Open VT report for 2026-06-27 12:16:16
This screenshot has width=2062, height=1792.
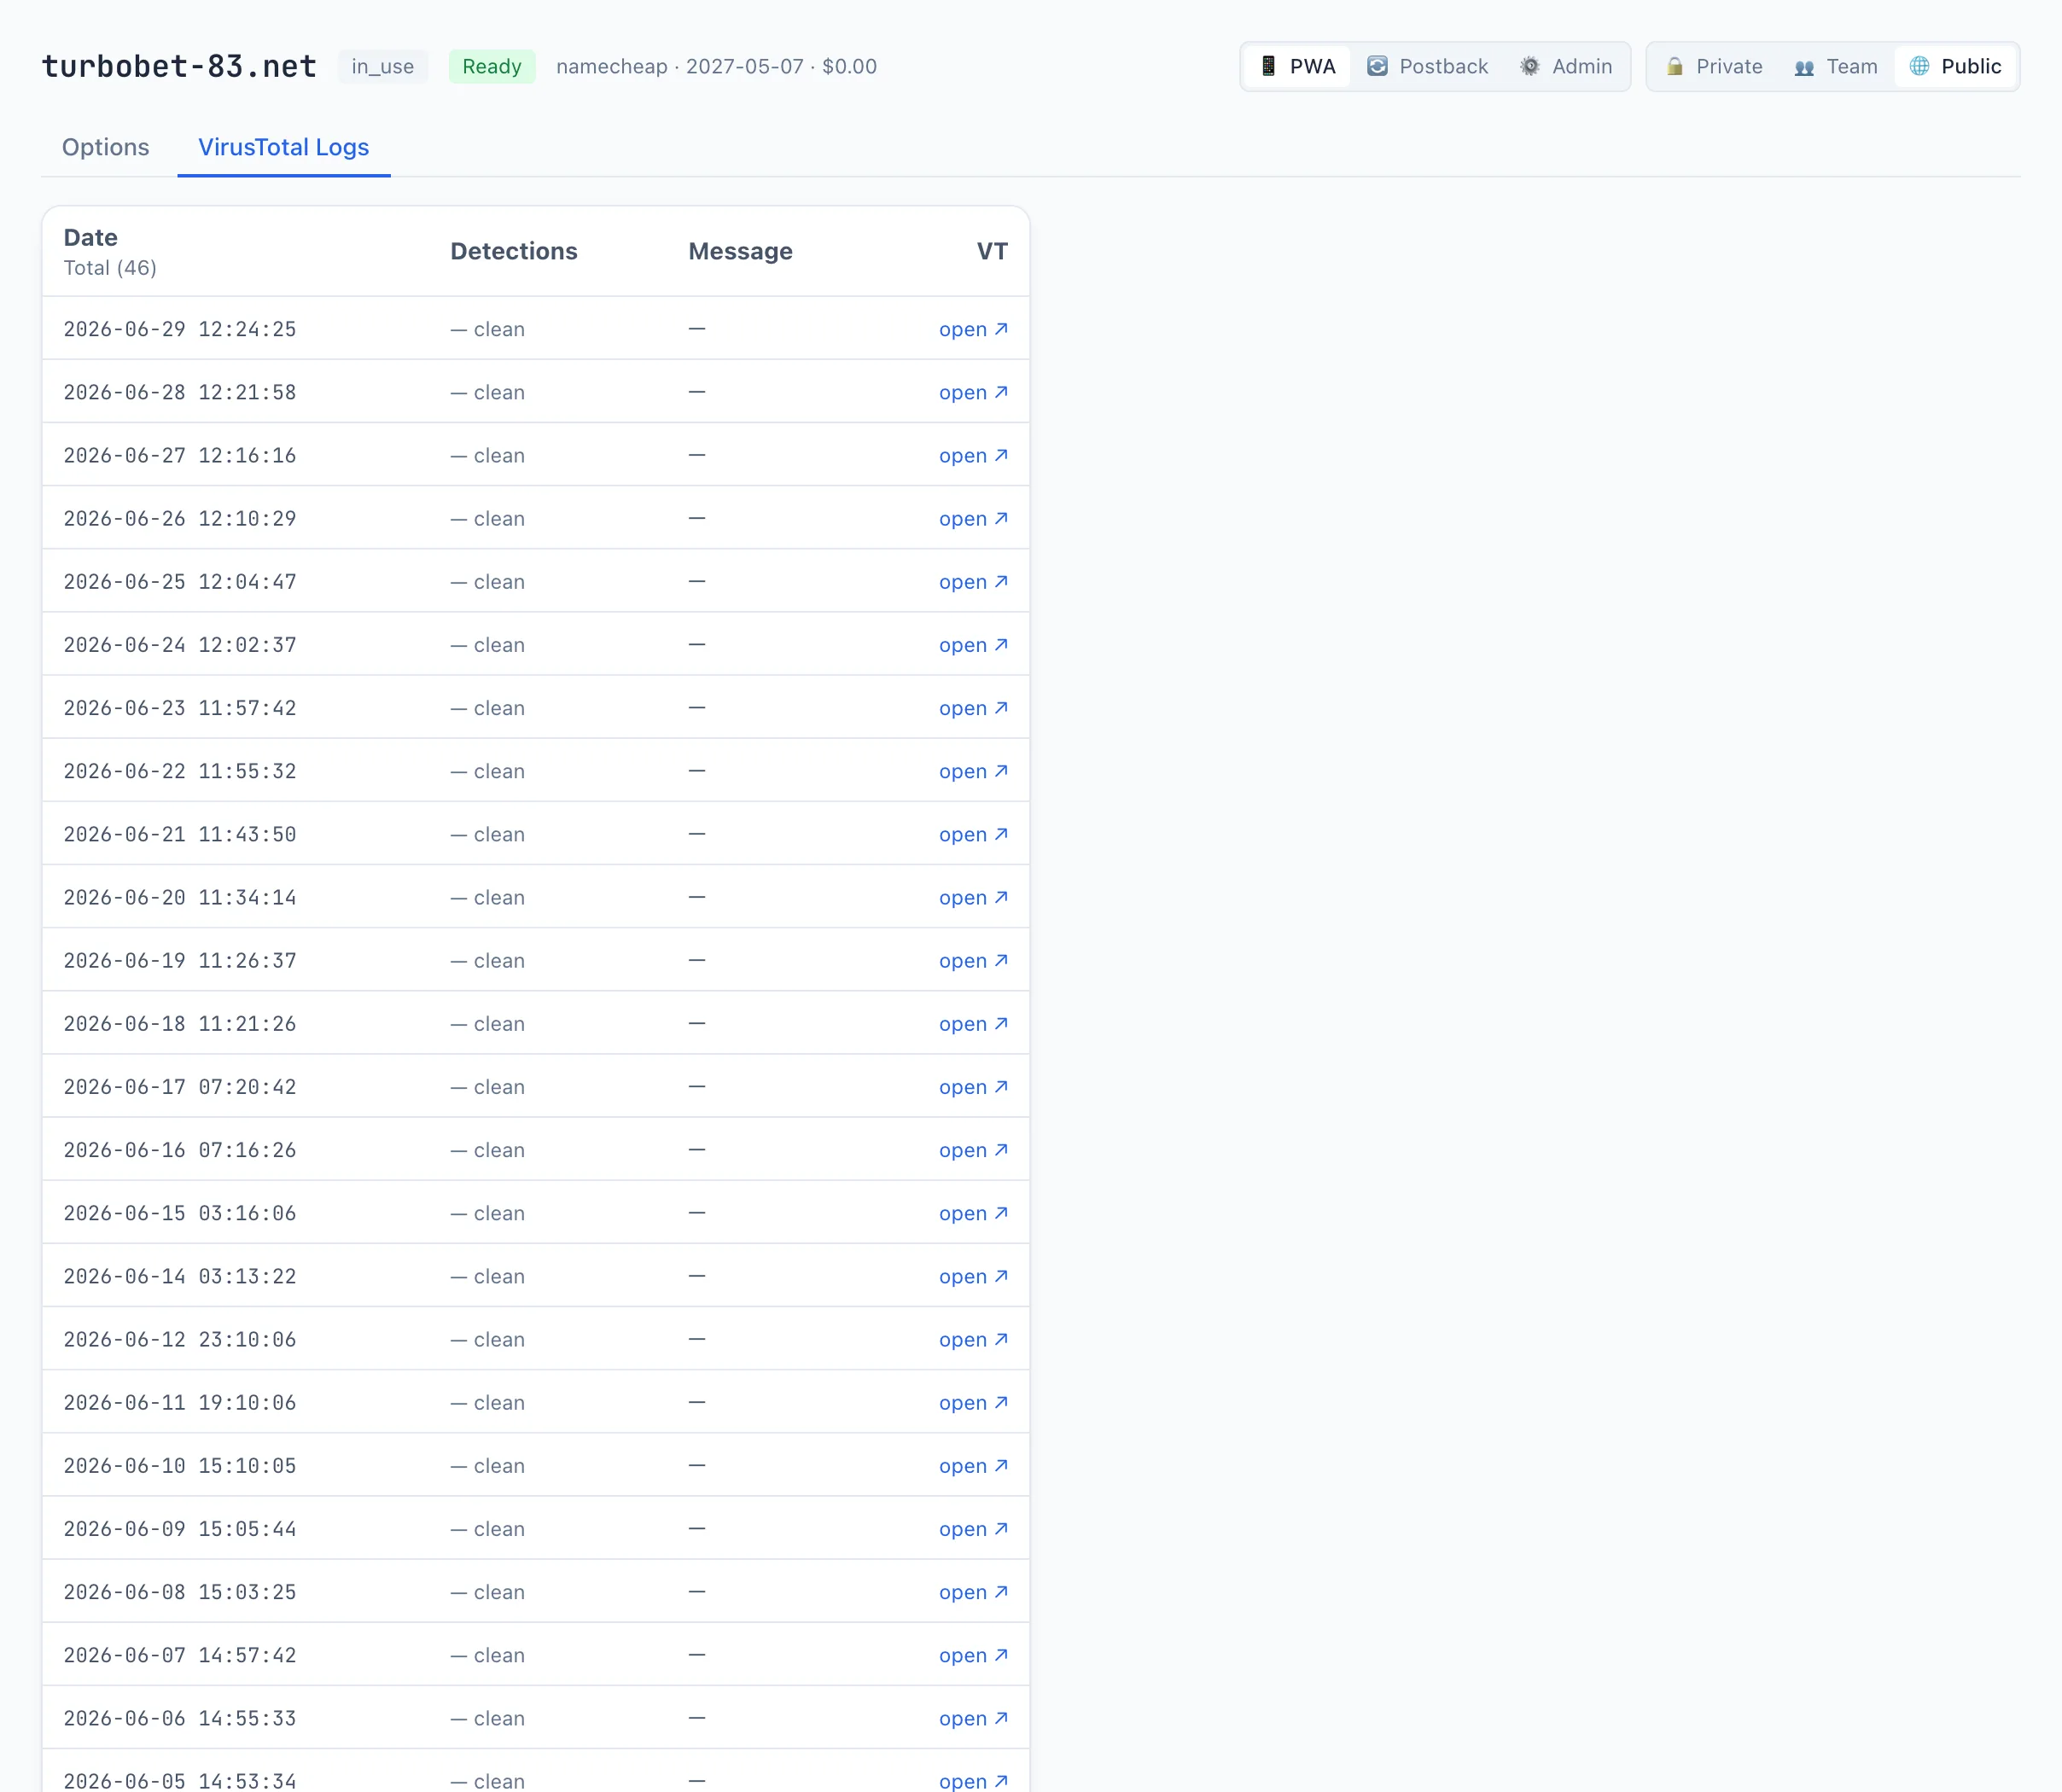pyautogui.click(x=973, y=455)
